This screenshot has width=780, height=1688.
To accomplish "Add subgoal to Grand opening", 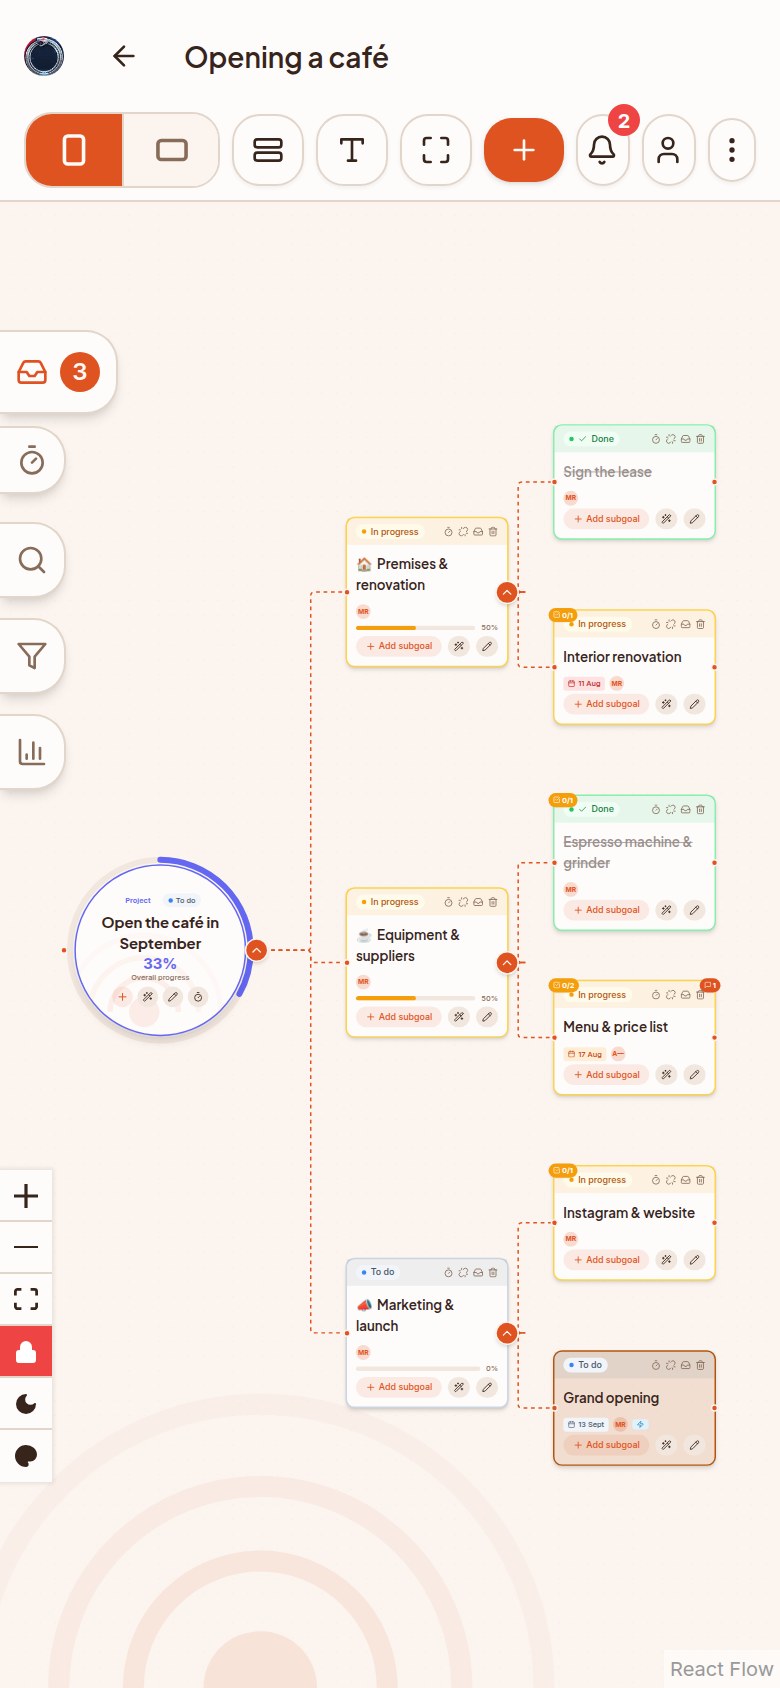I will click(607, 1445).
